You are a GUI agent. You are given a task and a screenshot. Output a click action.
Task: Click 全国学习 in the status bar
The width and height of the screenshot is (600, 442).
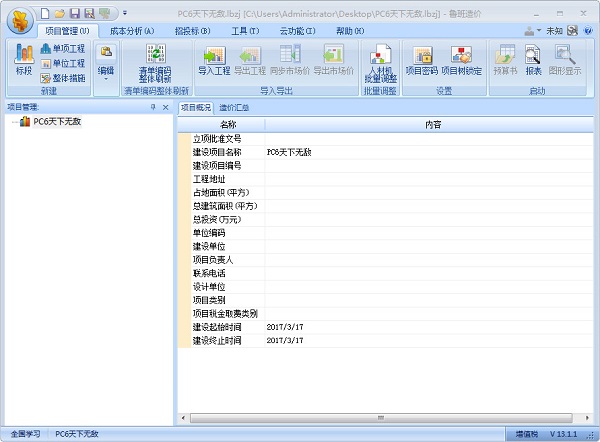coord(25,434)
